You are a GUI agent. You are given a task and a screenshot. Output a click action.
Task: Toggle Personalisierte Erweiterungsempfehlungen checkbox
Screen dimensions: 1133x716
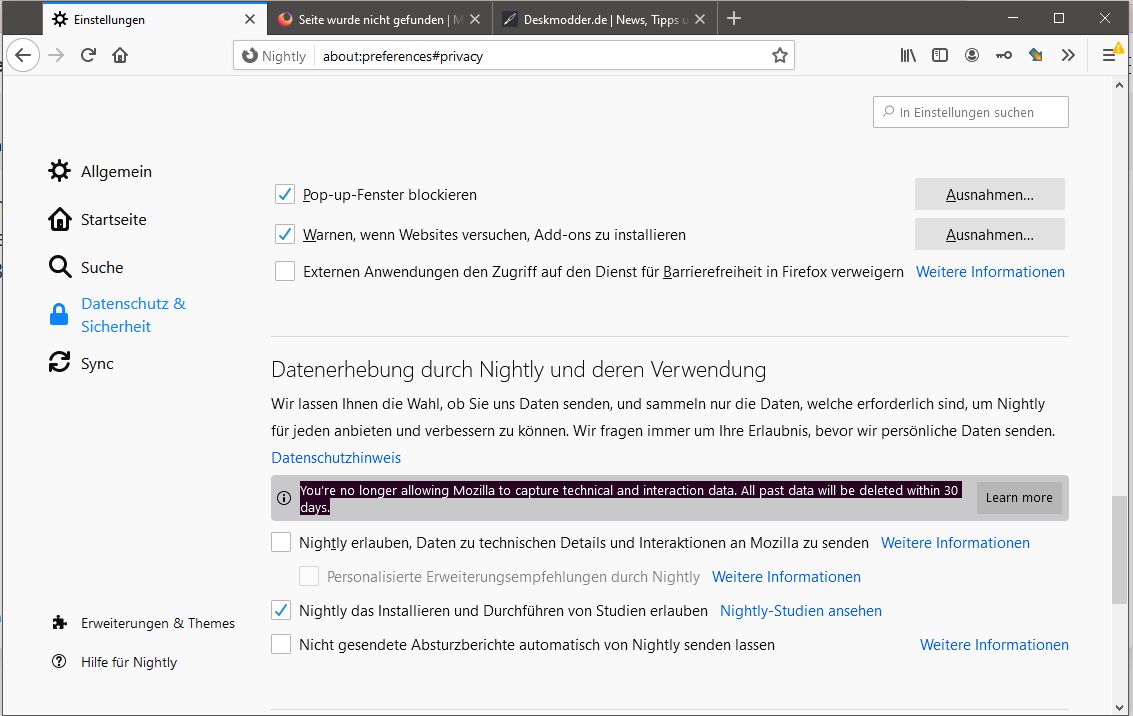309,576
